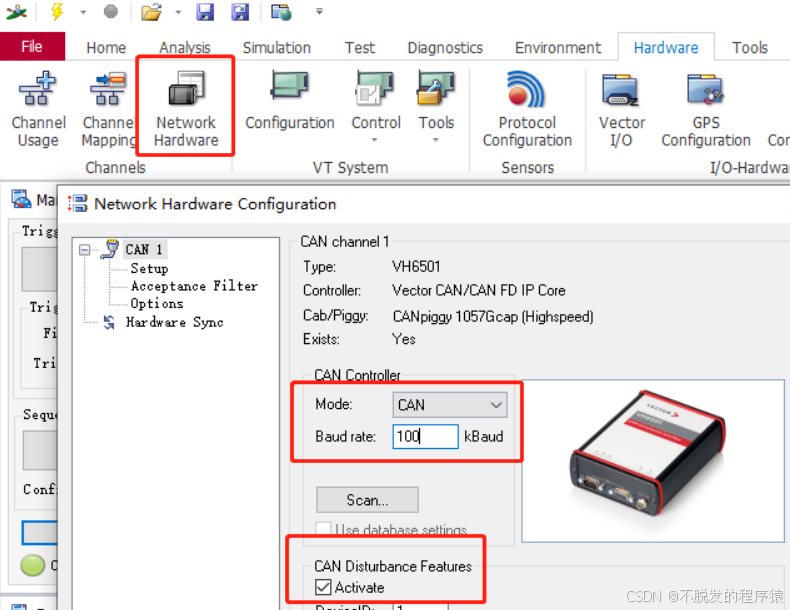The height and width of the screenshot is (610, 790).
Task: Open the CAN Controller Mode dropdown
Action: [x=449, y=405]
